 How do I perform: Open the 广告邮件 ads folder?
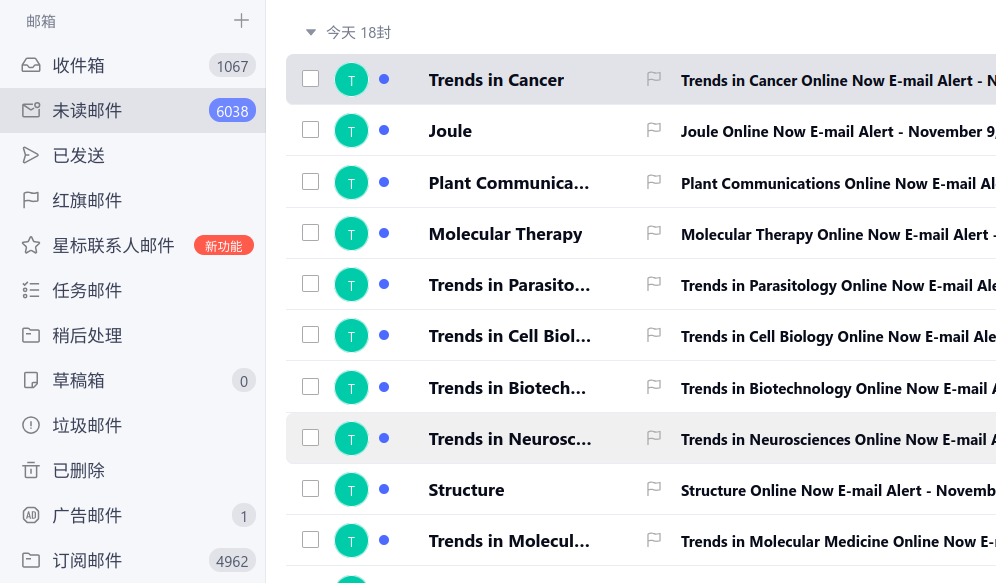[x=133, y=516]
